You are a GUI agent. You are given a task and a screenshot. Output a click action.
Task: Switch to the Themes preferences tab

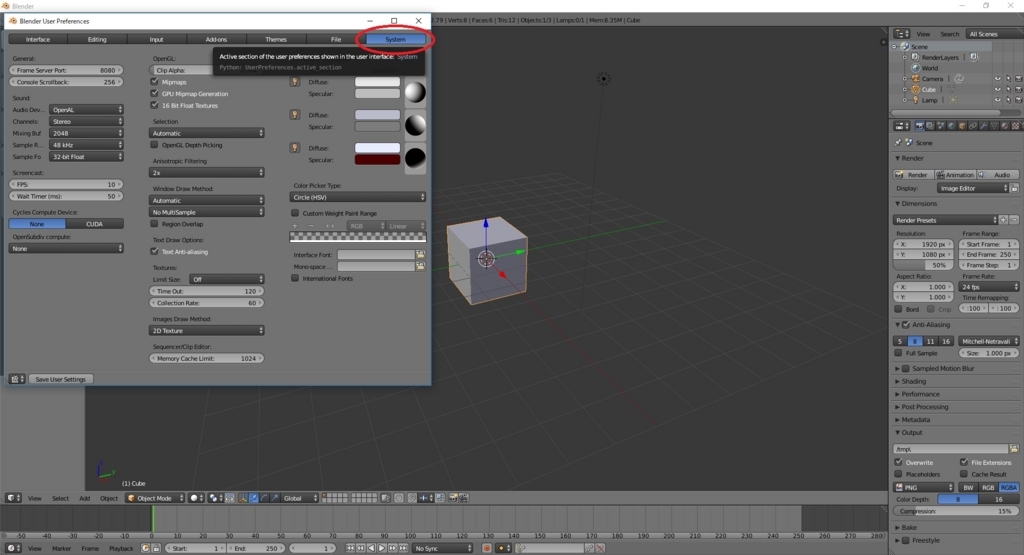pyautogui.click(x=276, y=39)
